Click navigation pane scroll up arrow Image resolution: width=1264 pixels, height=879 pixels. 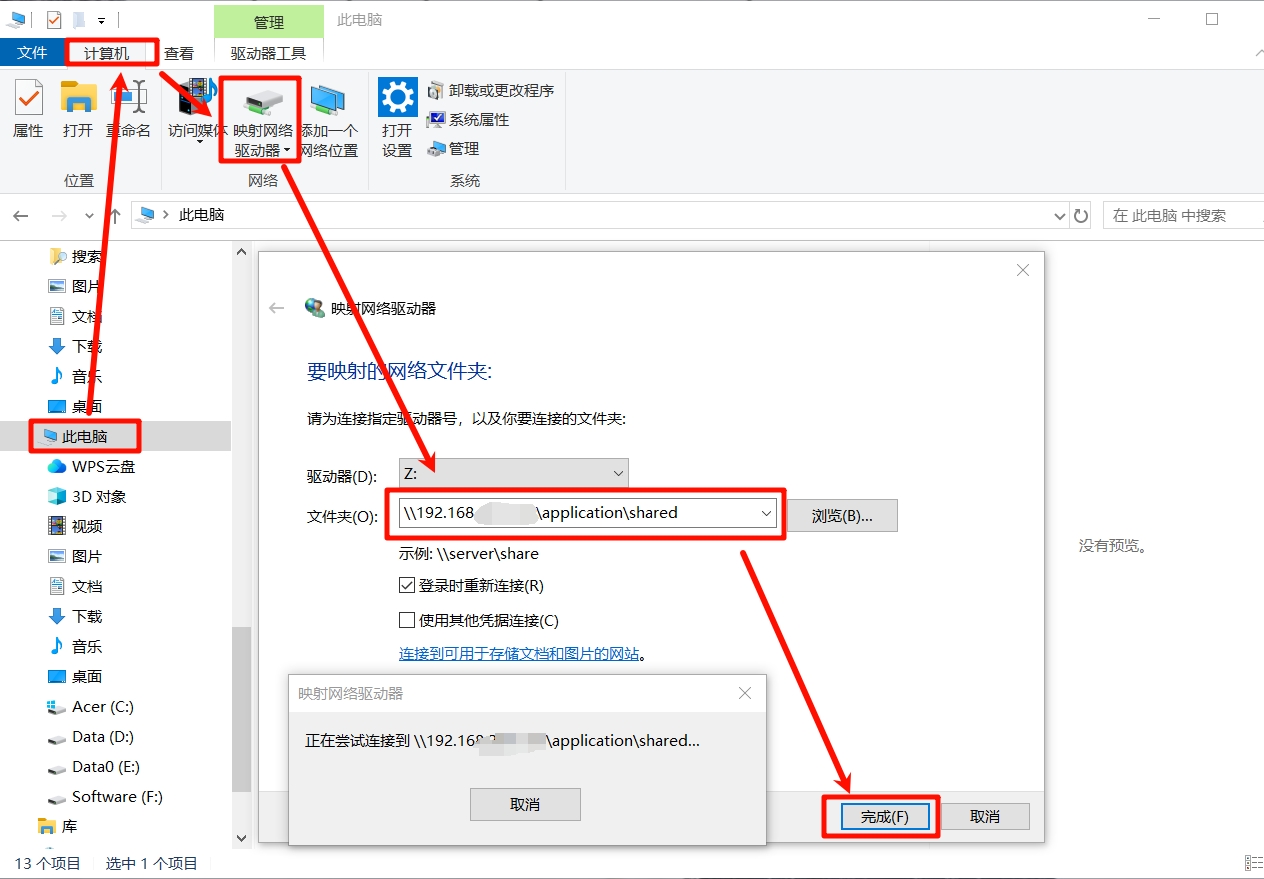[241, 253]
